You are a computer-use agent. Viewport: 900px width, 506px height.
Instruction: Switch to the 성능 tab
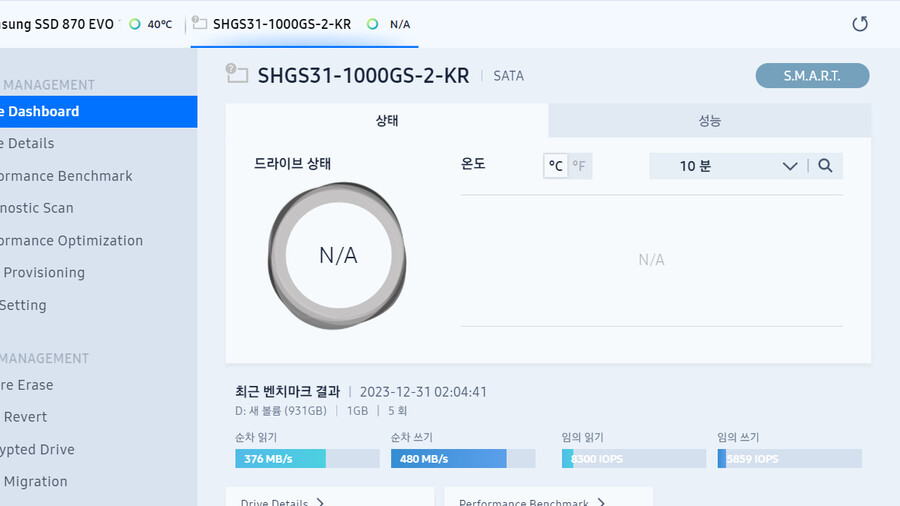click(709, 120)
